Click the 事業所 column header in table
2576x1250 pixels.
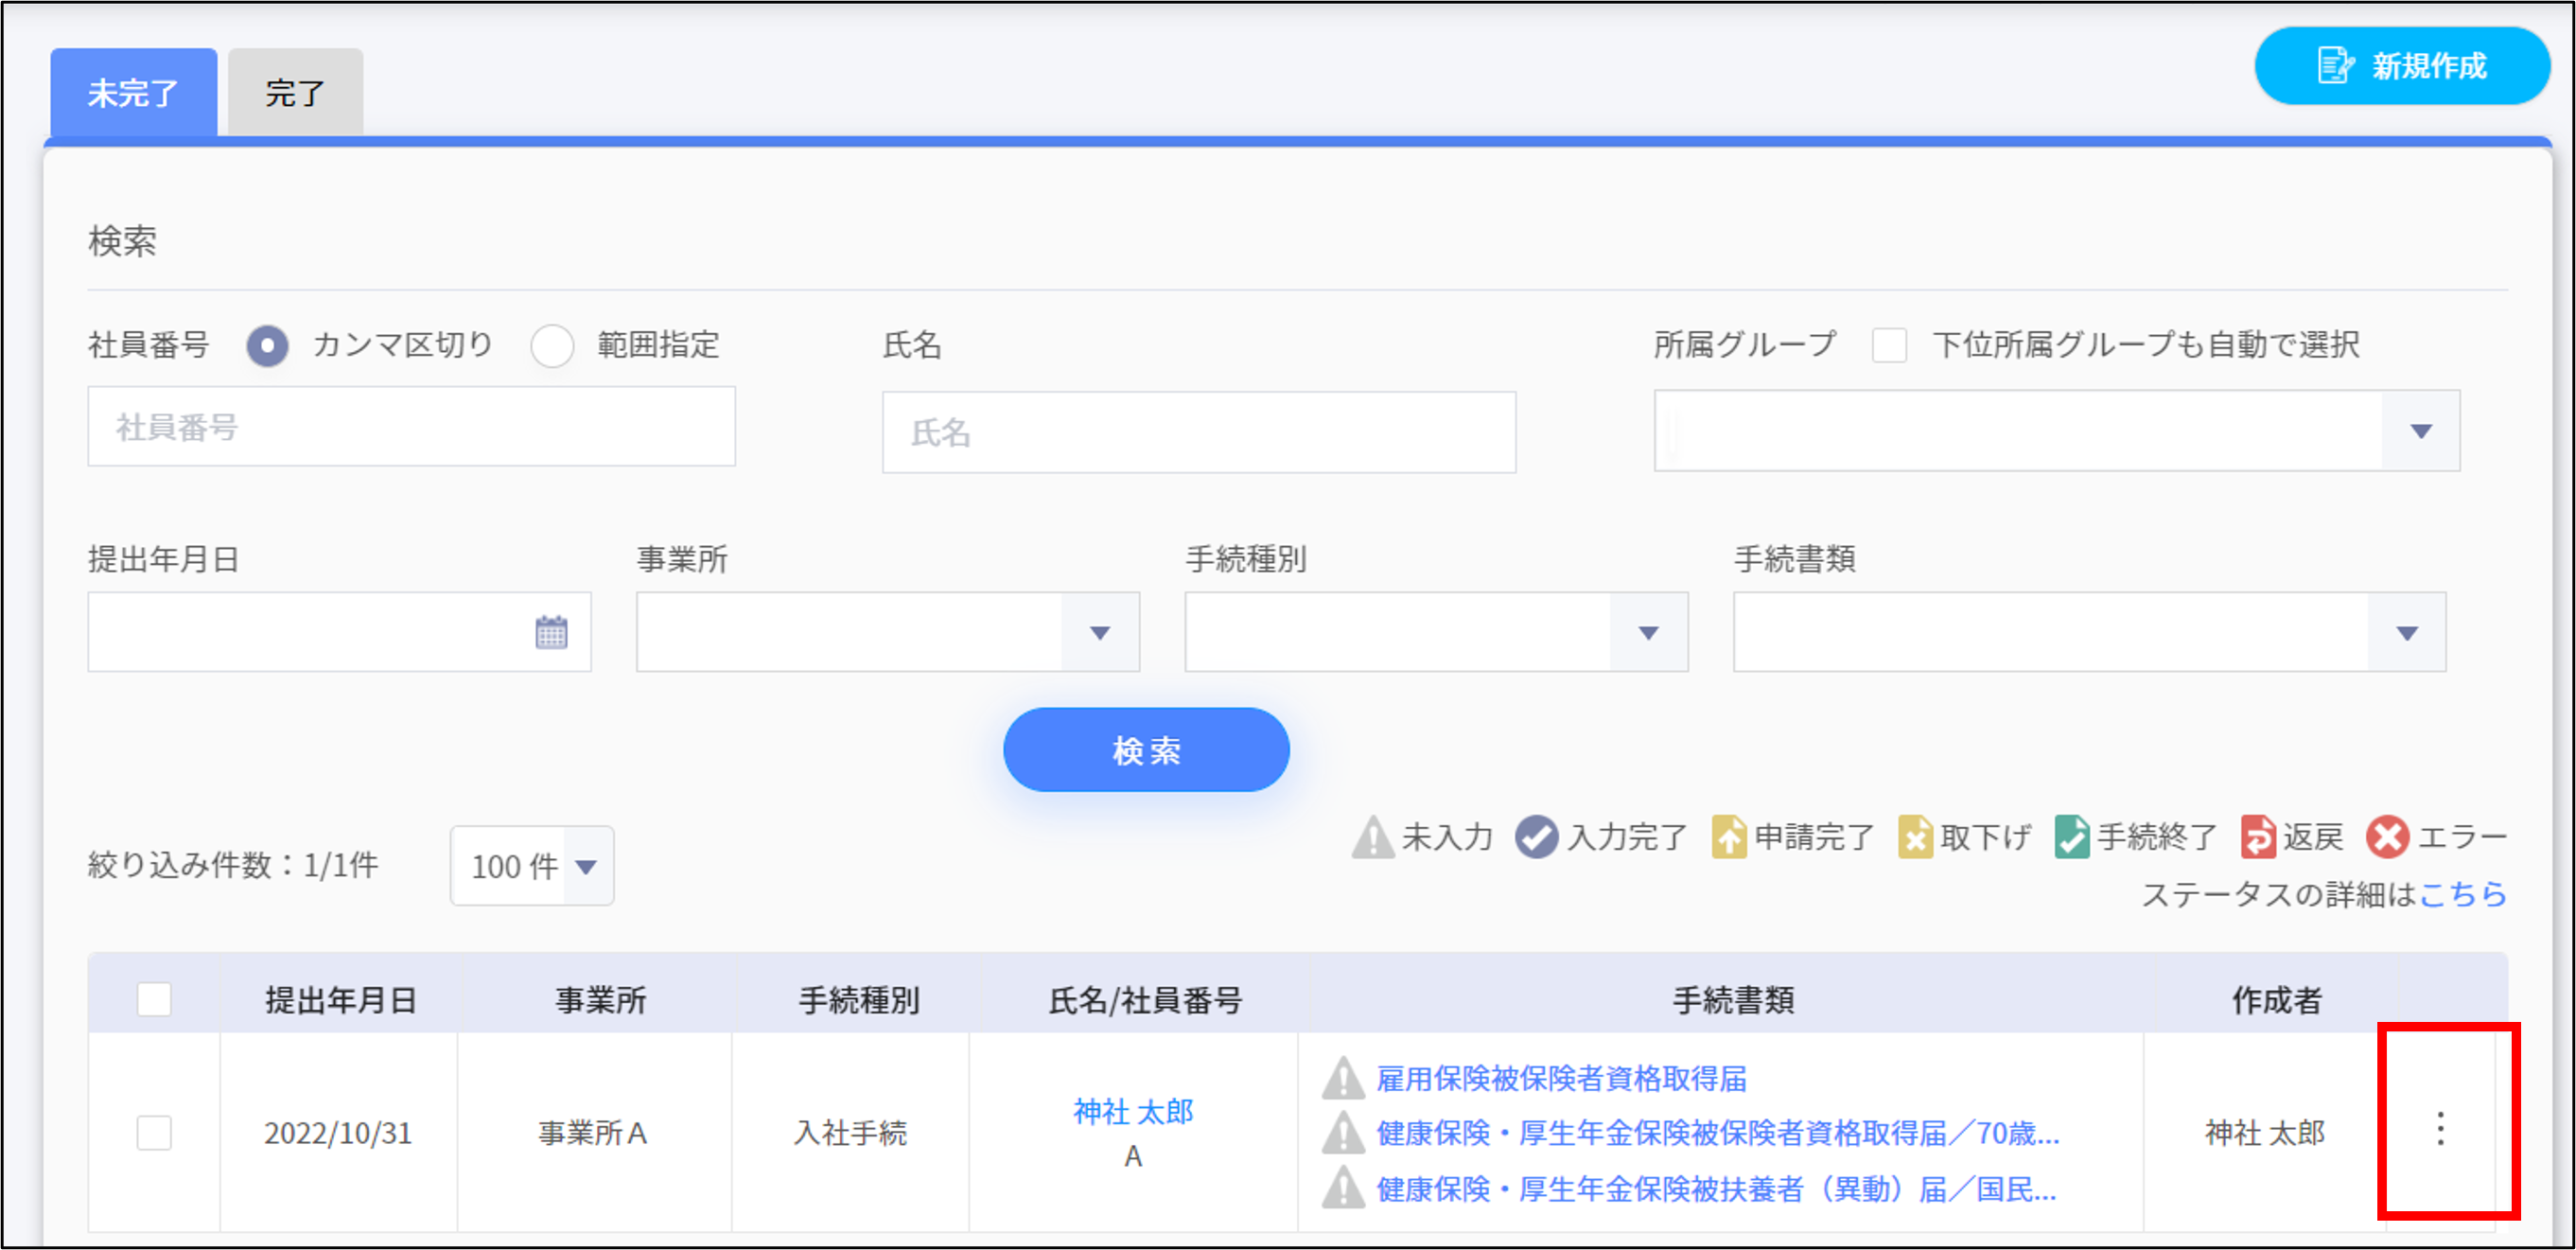click(600, 999)
